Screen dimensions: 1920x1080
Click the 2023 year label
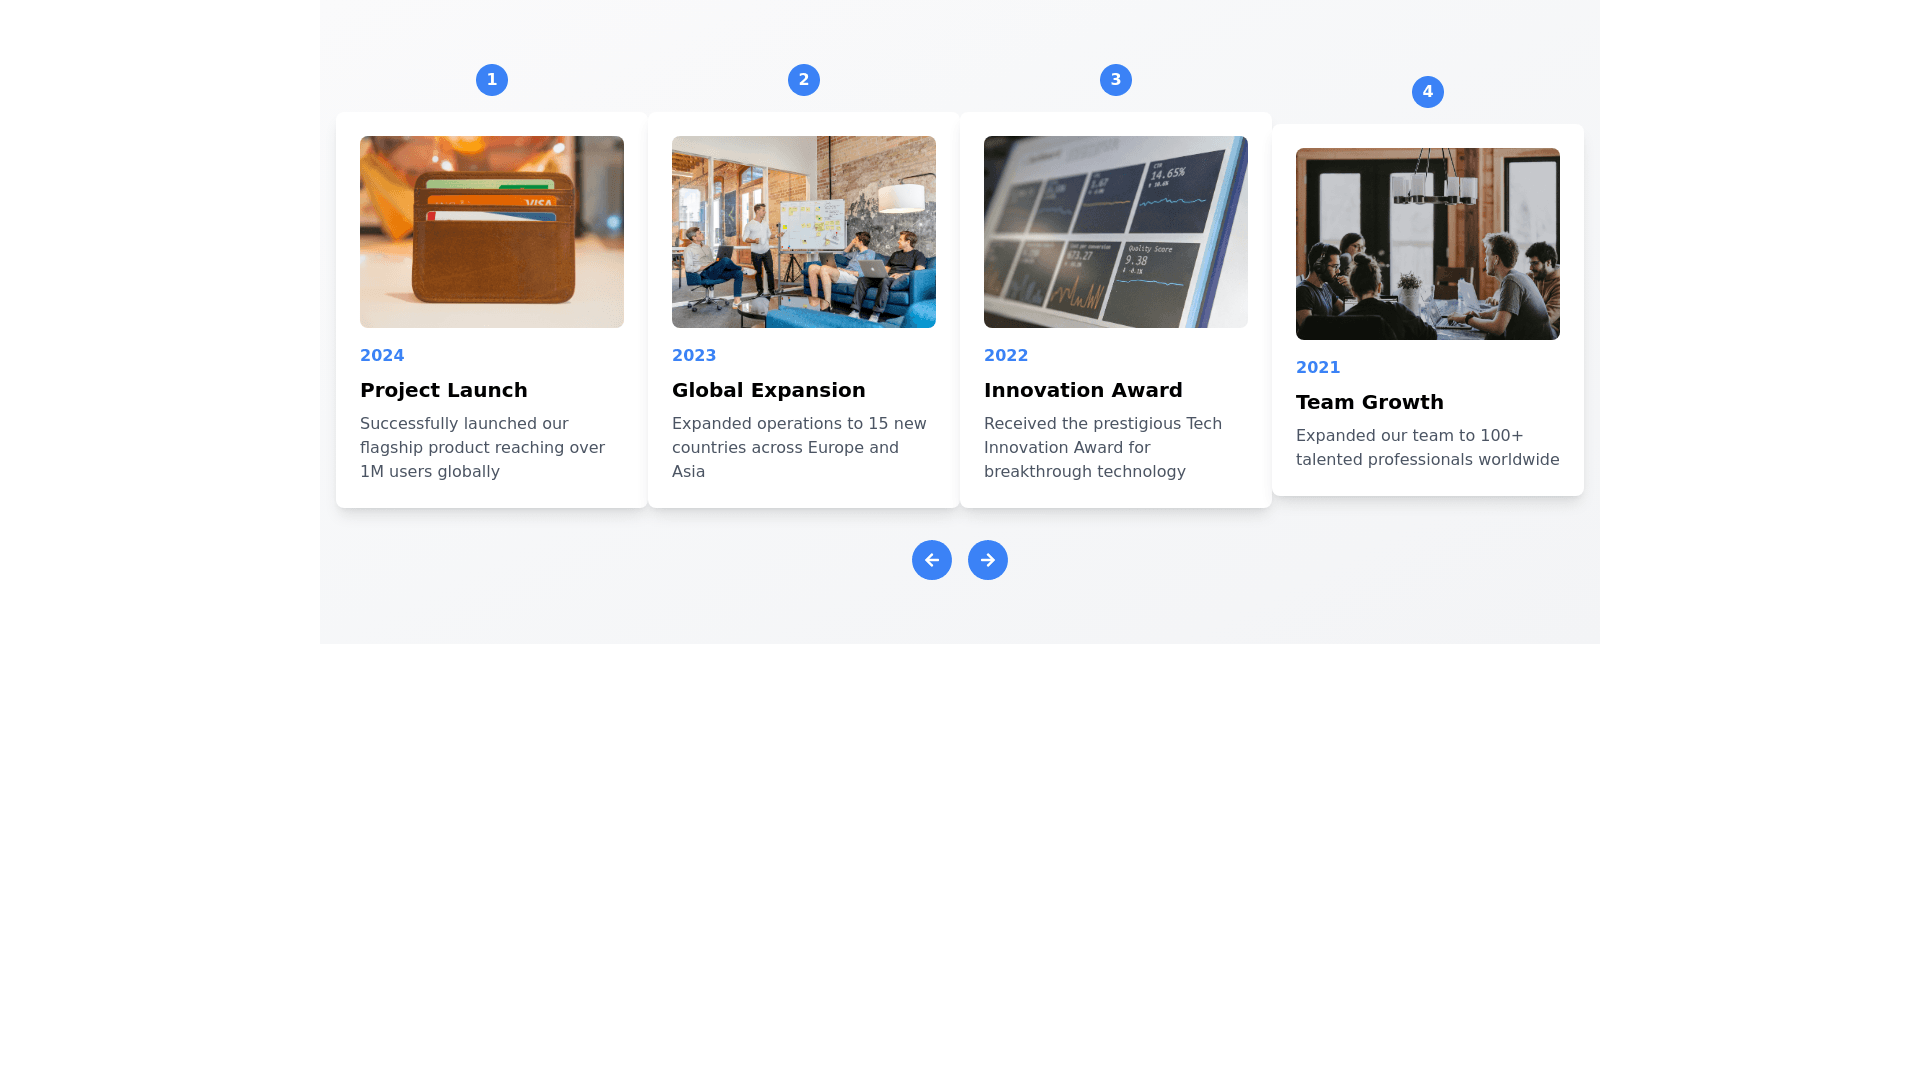click(694, 355)
